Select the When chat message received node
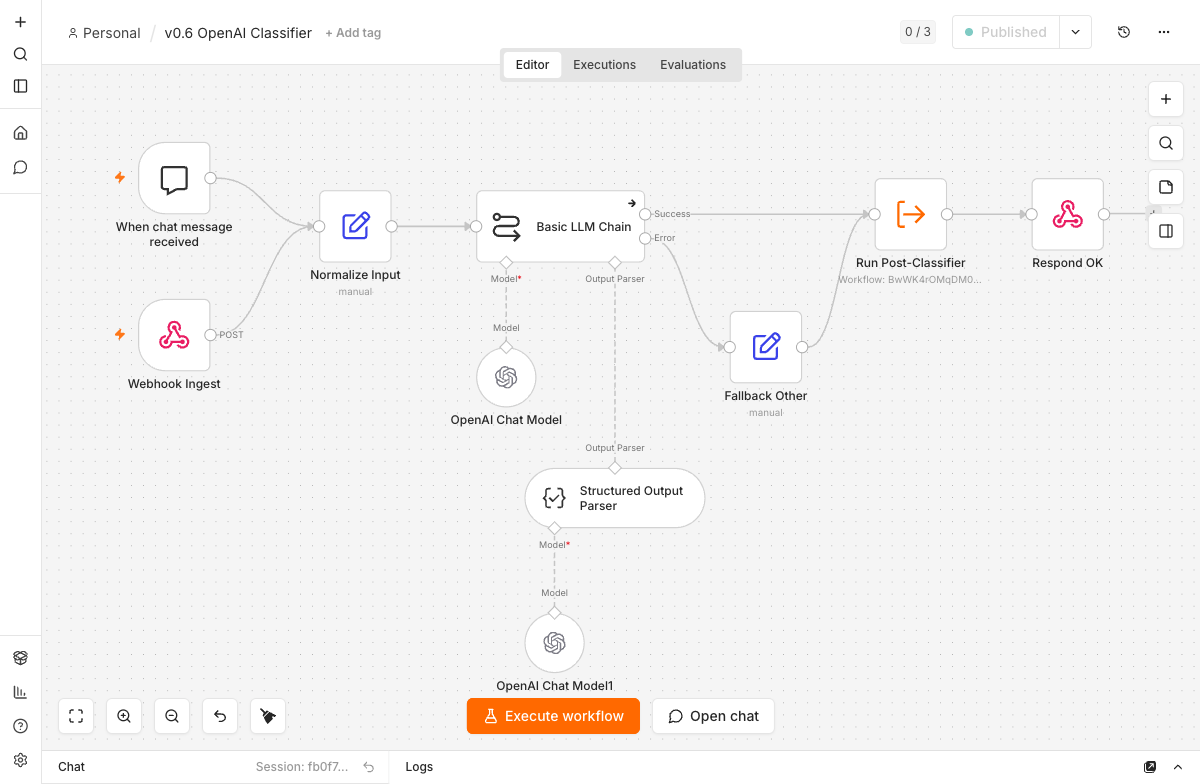The height and width of the screenshot is (784, 1200). point(174,178)
